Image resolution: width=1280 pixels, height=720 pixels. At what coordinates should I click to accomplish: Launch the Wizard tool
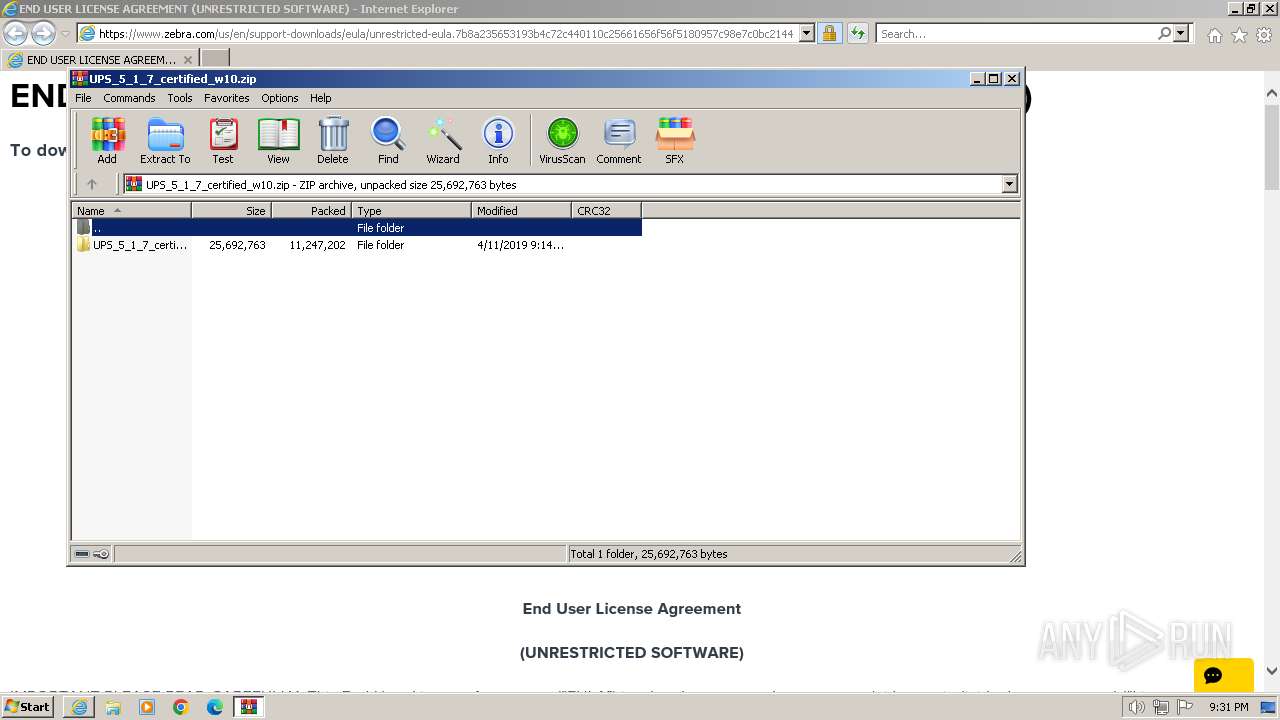(x=443, y=140)
